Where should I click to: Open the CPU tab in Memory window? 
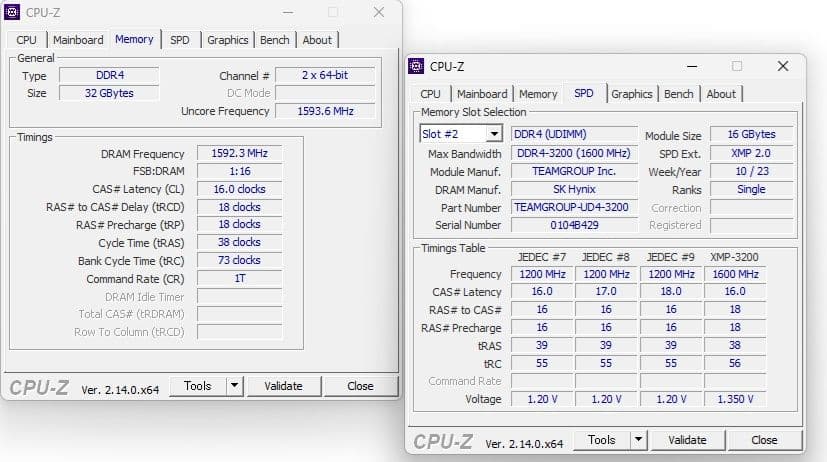click(26, 40)
